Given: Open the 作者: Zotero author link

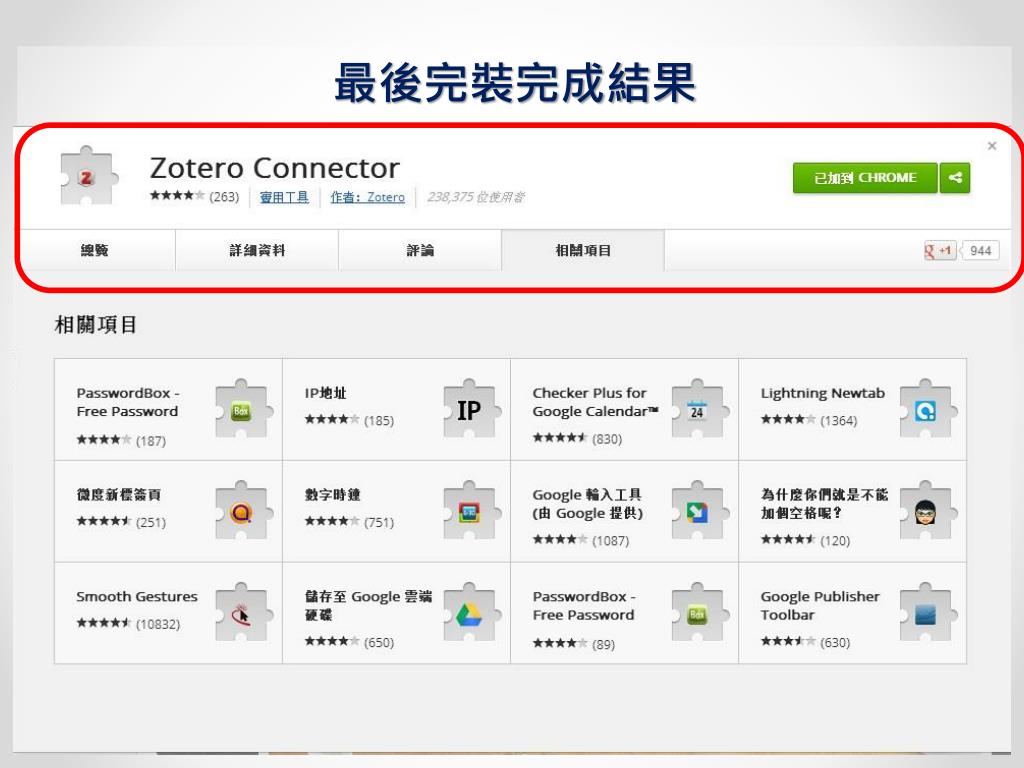Looking at the screenshot, I should (368, 197).
